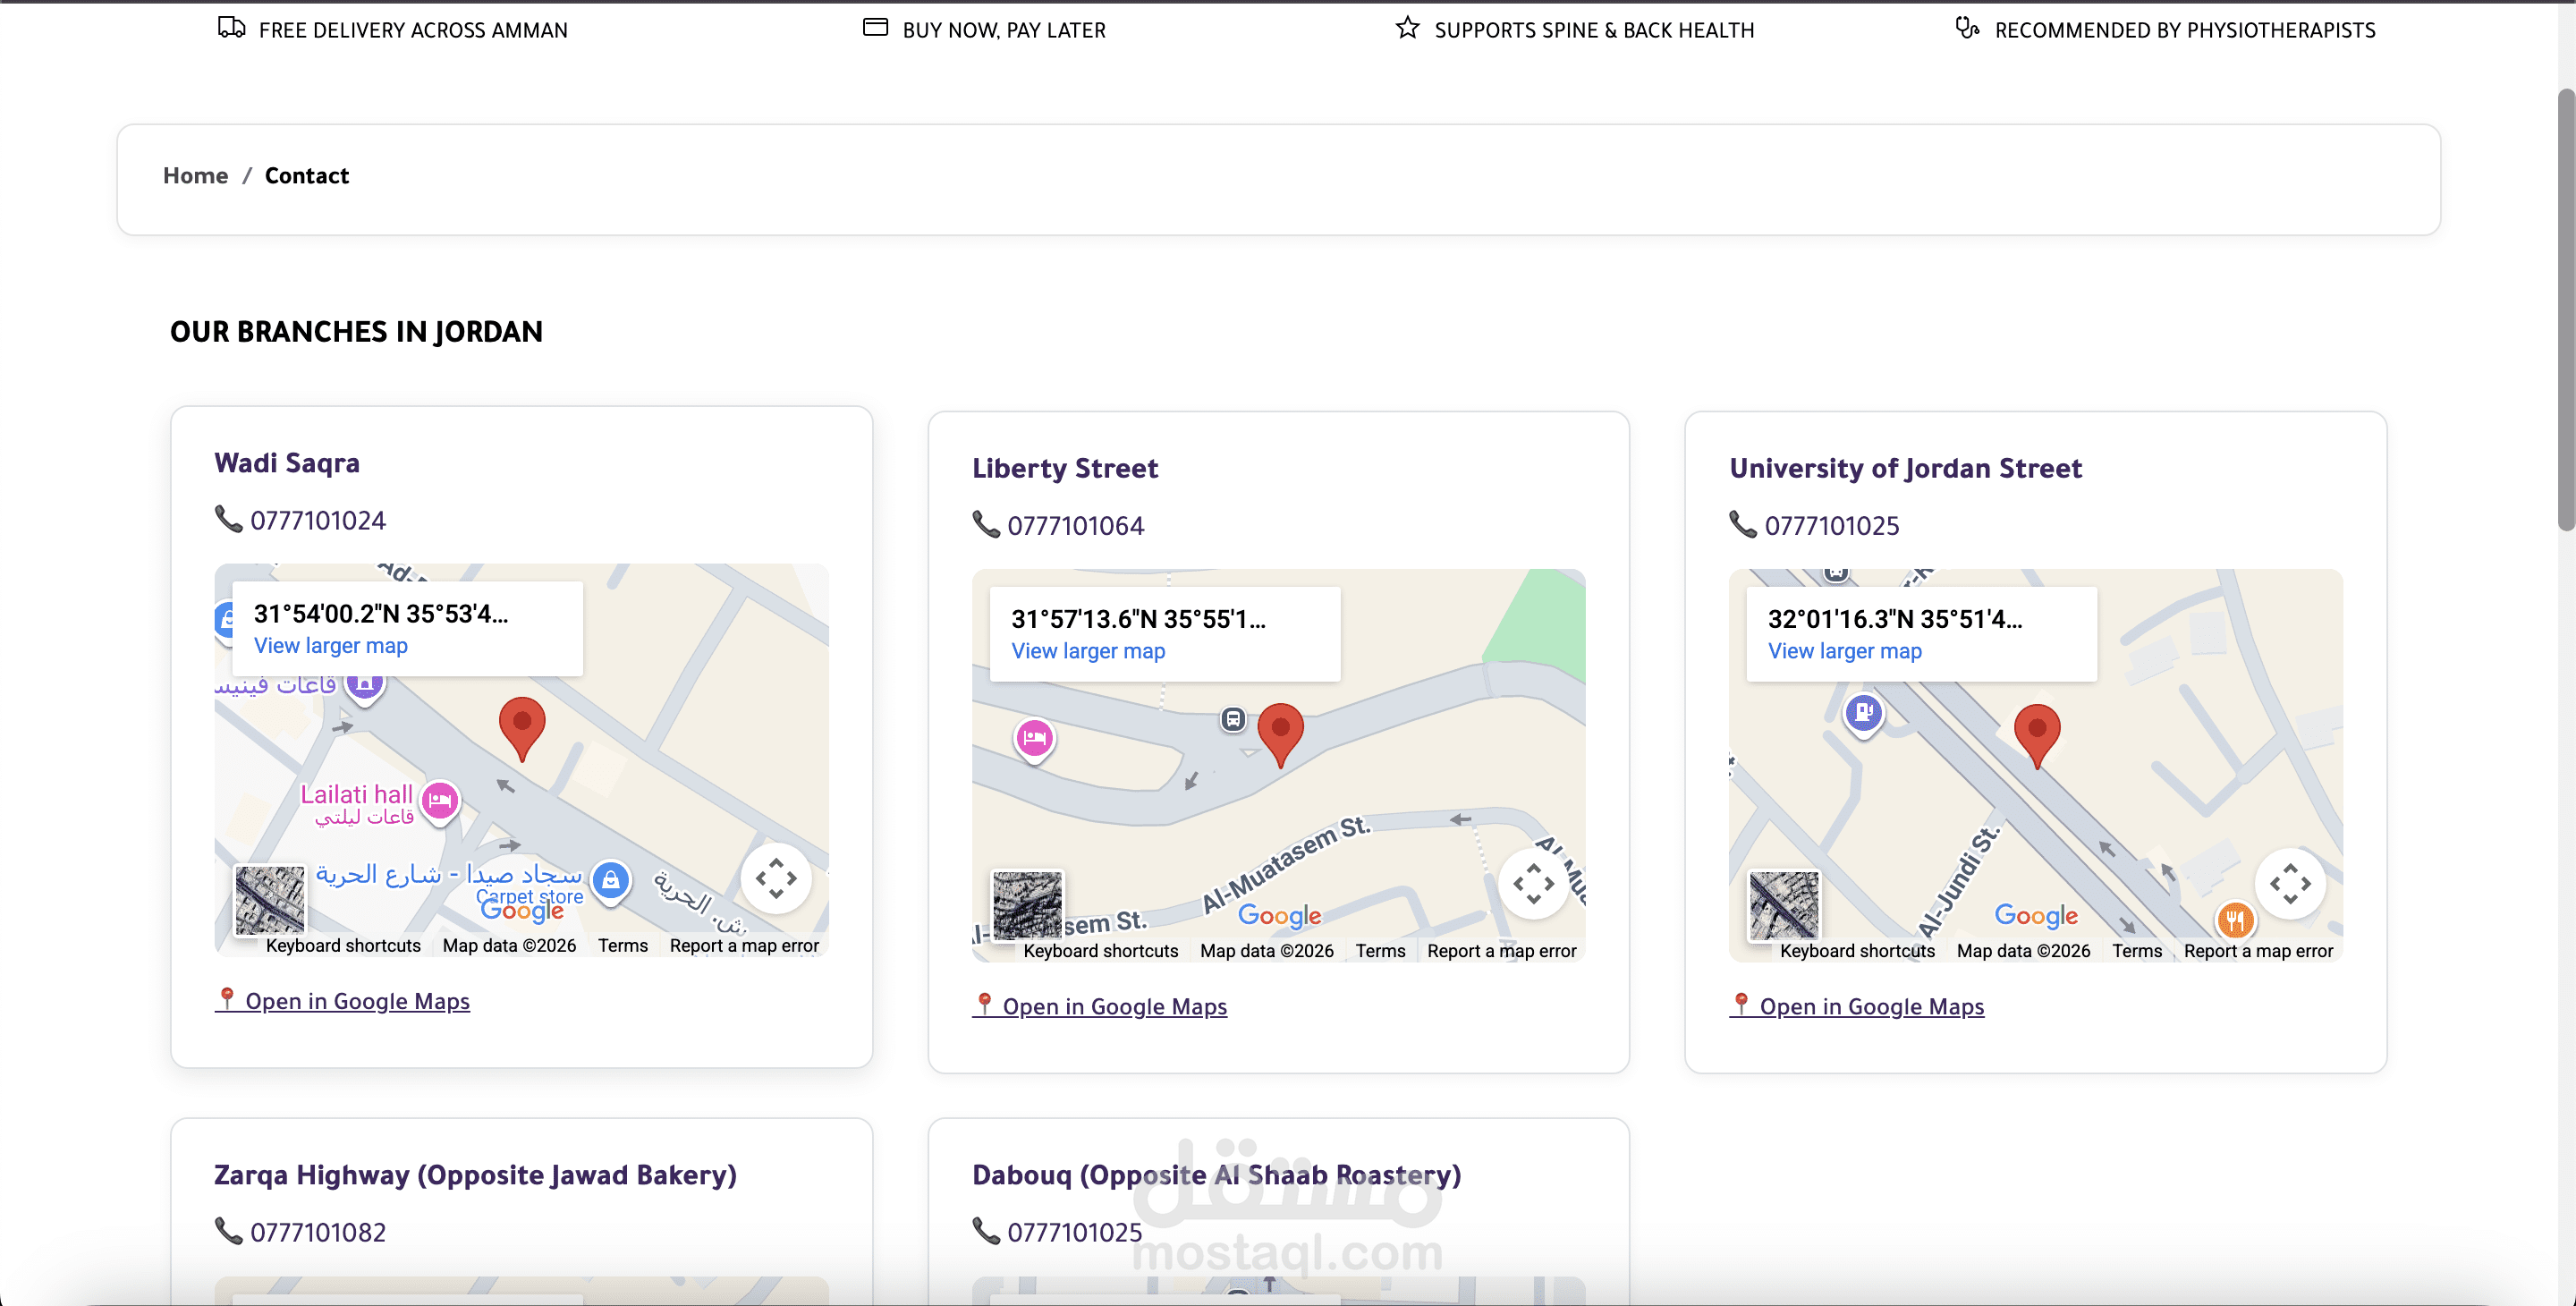Toggle fullscreen view on Liberty Street map
Screen dimensions: 2576x1306
tap(1532, 884)
